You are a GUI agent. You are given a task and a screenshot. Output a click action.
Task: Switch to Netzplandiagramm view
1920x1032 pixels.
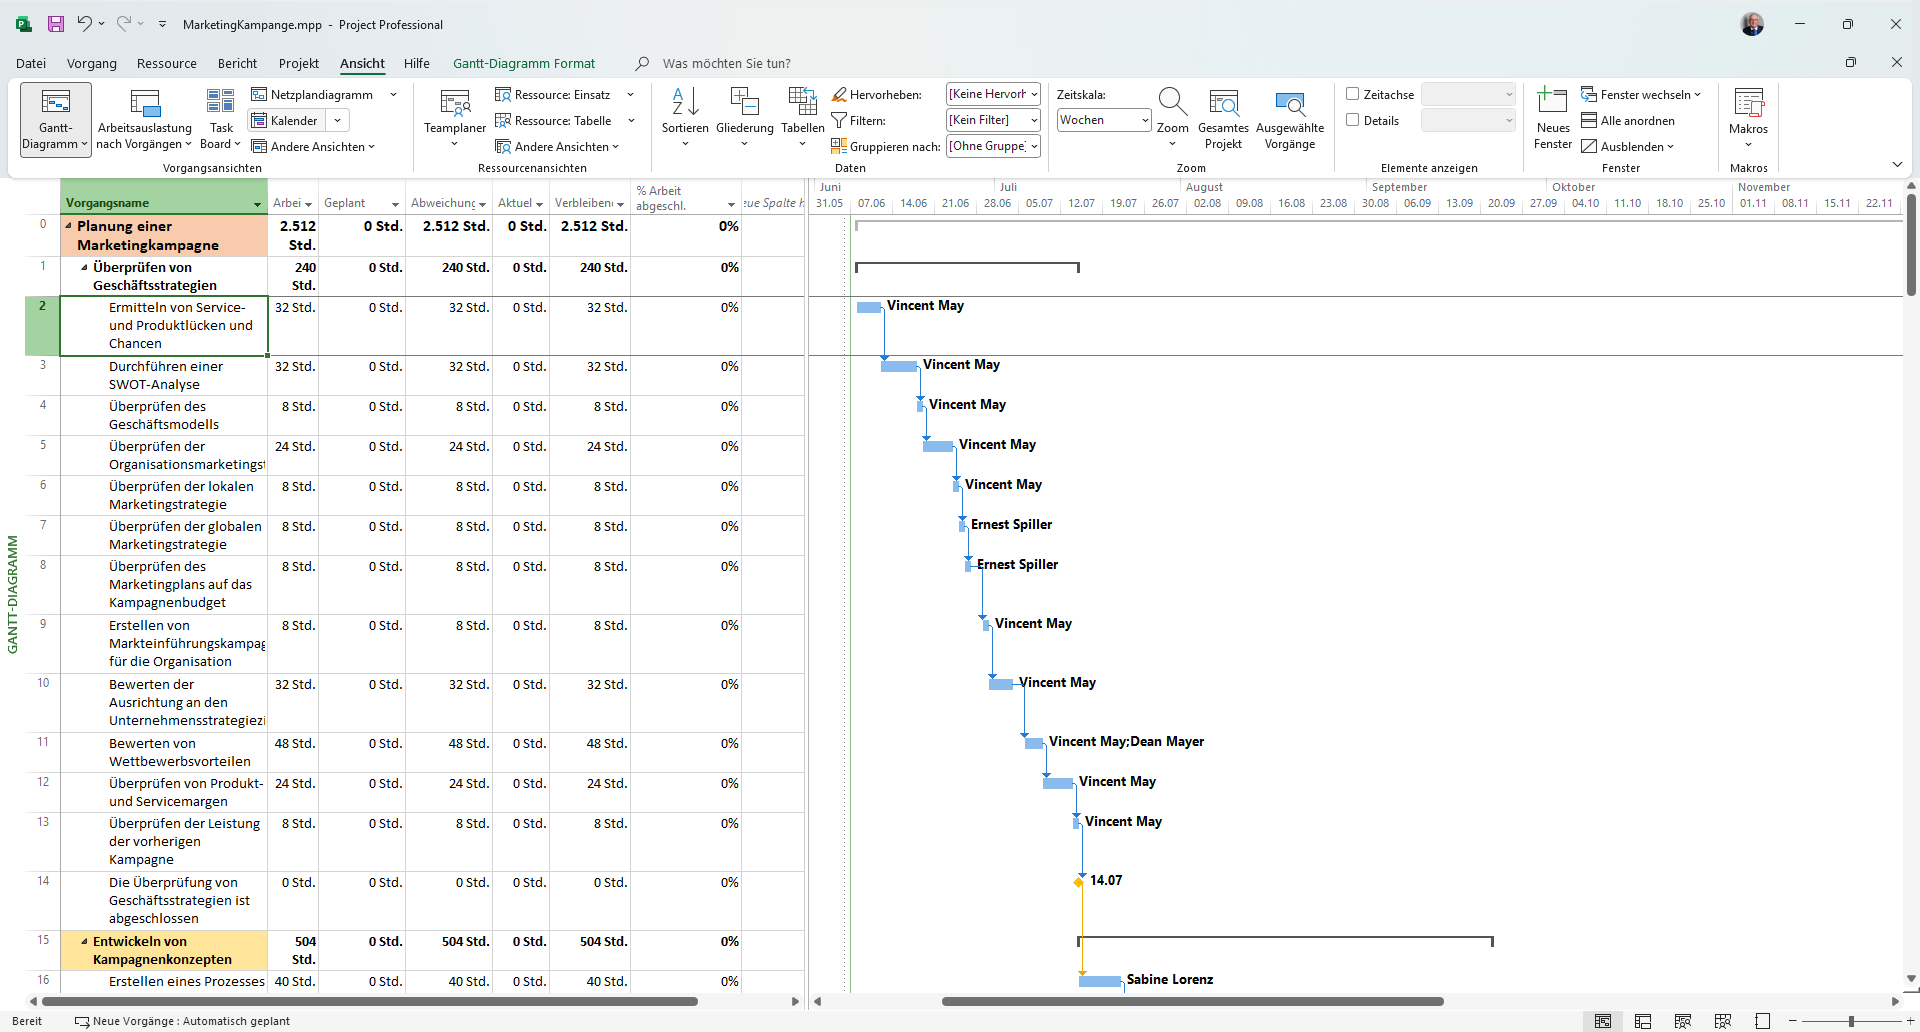(312, 95)
